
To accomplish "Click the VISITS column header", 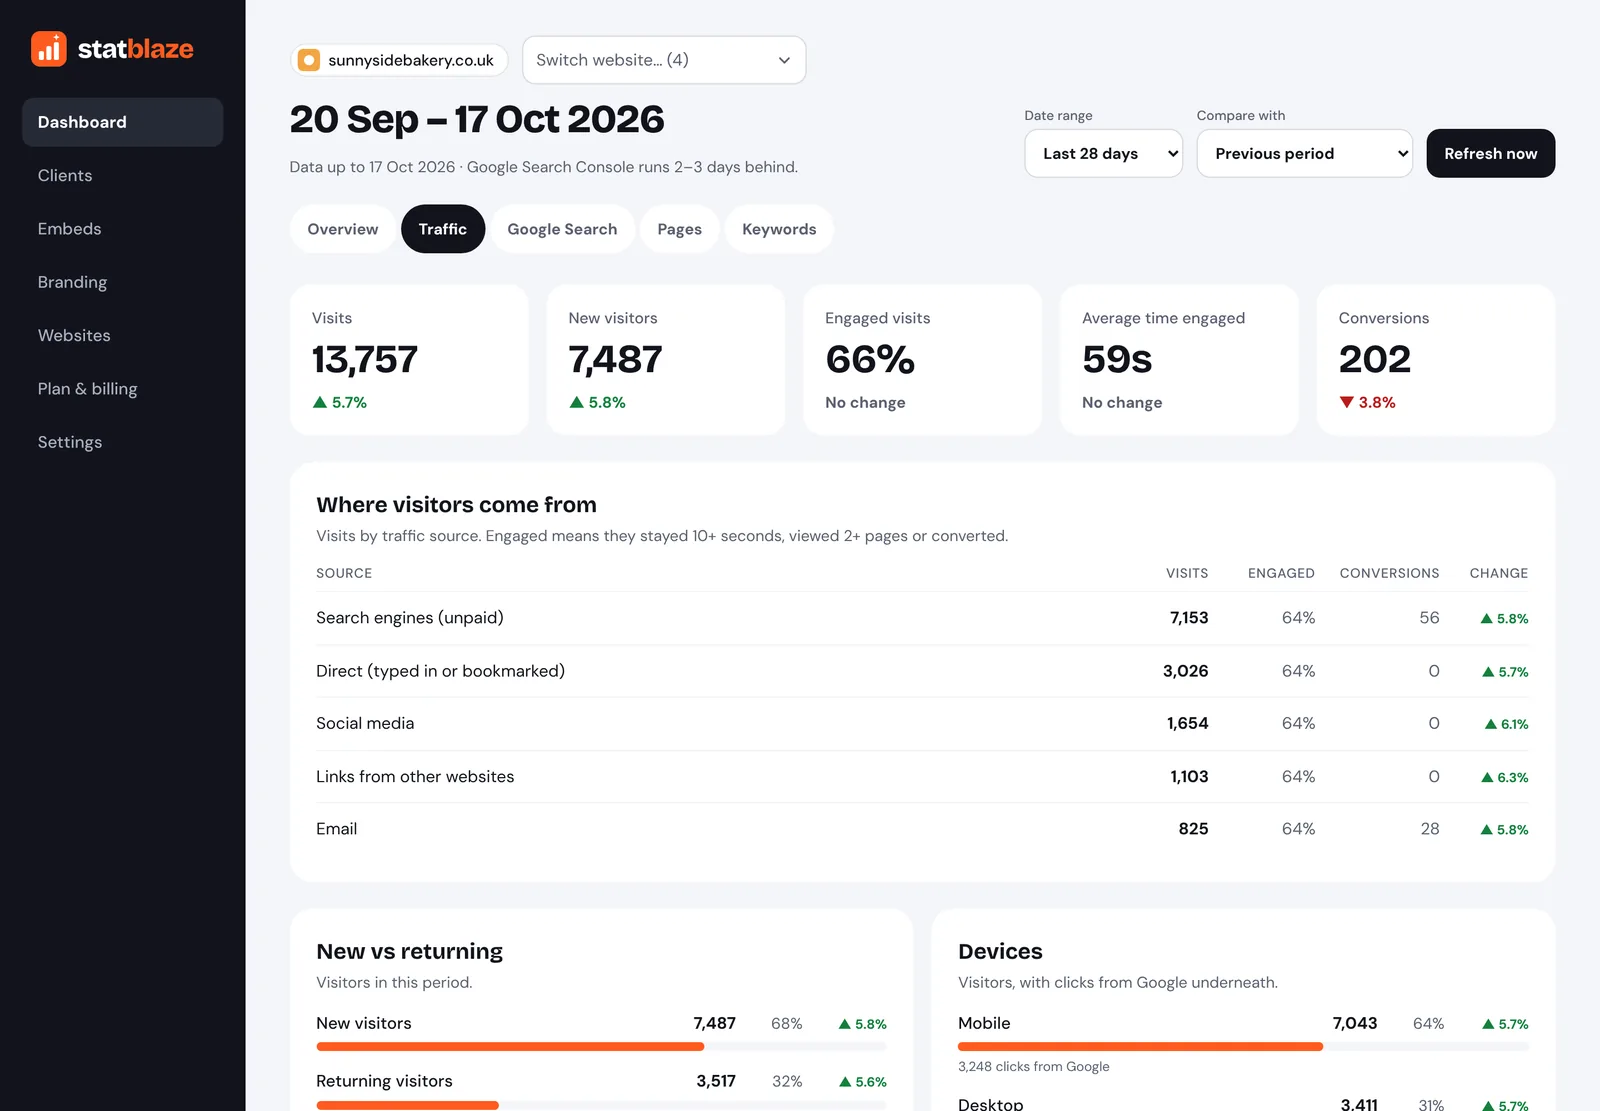I will 1187,573.
